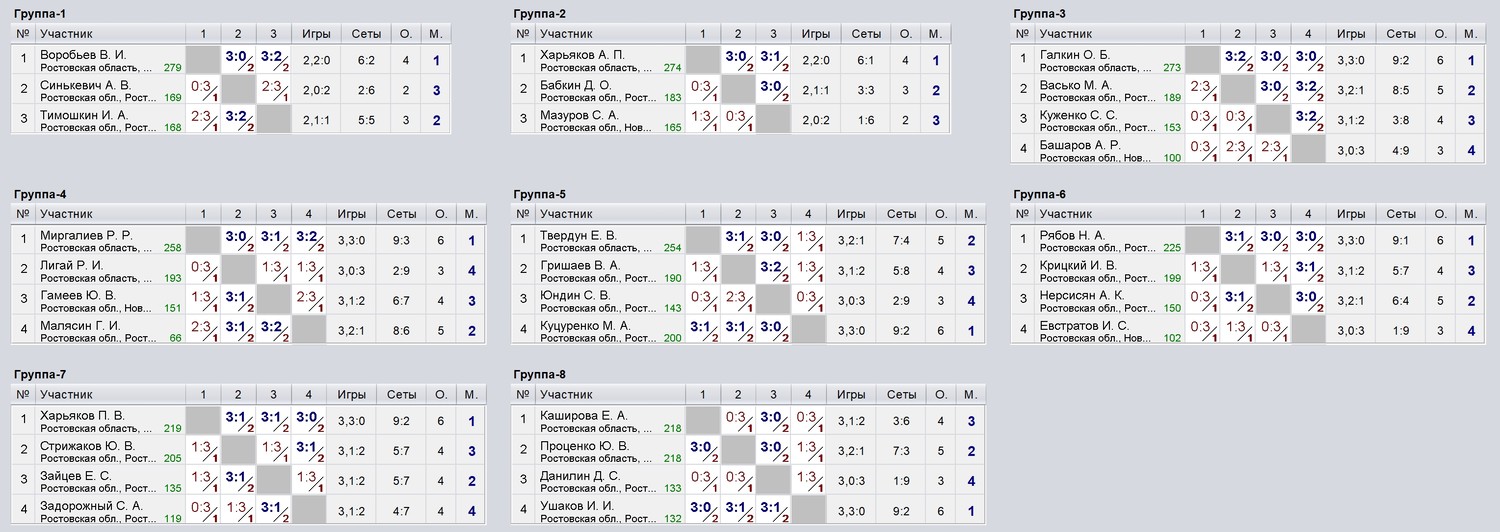Image resolution: width=1500 pixels, height=532 pixels.
Task: Click Каширова vs Проценко 0:3 score
Action: point(738,420)
